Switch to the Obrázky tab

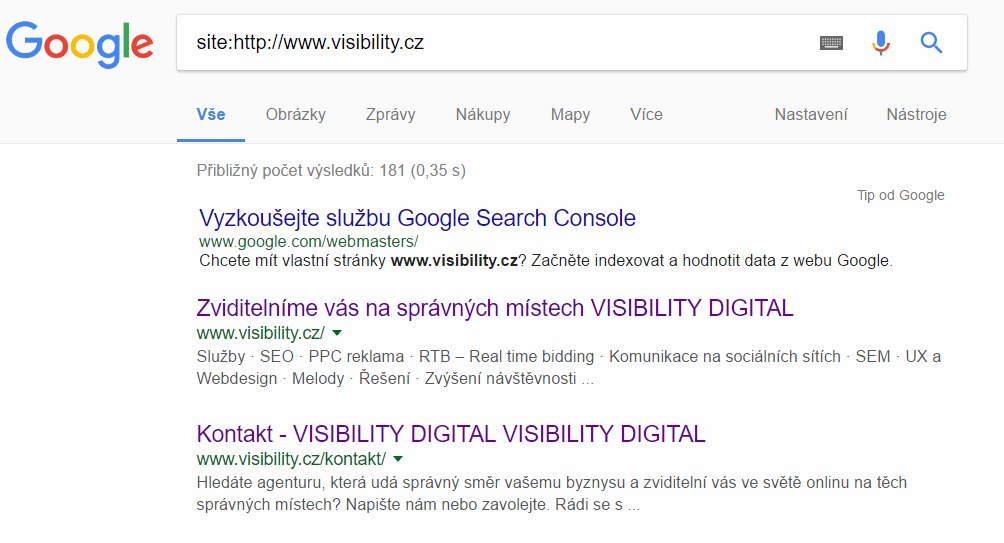click(x=296, y=114)
